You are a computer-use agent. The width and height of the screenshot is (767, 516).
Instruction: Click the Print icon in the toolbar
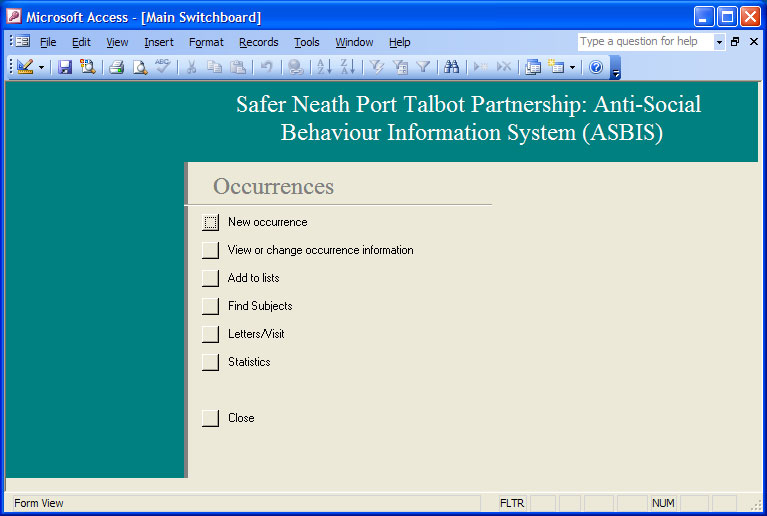pos(116,67)
